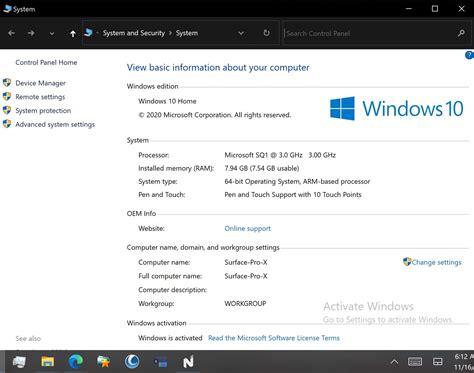Screen dimensions: 474x373
Task: Open recent locations dropdown arrow
Action: tap(52, 33)
